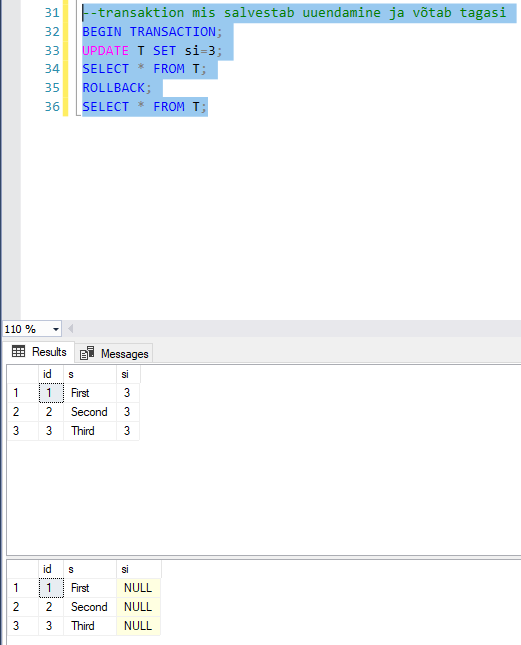Screen dimensions: 521x645
Task: Click the Results grid icon
Action: pyautogui.click(x=18, y=352)
